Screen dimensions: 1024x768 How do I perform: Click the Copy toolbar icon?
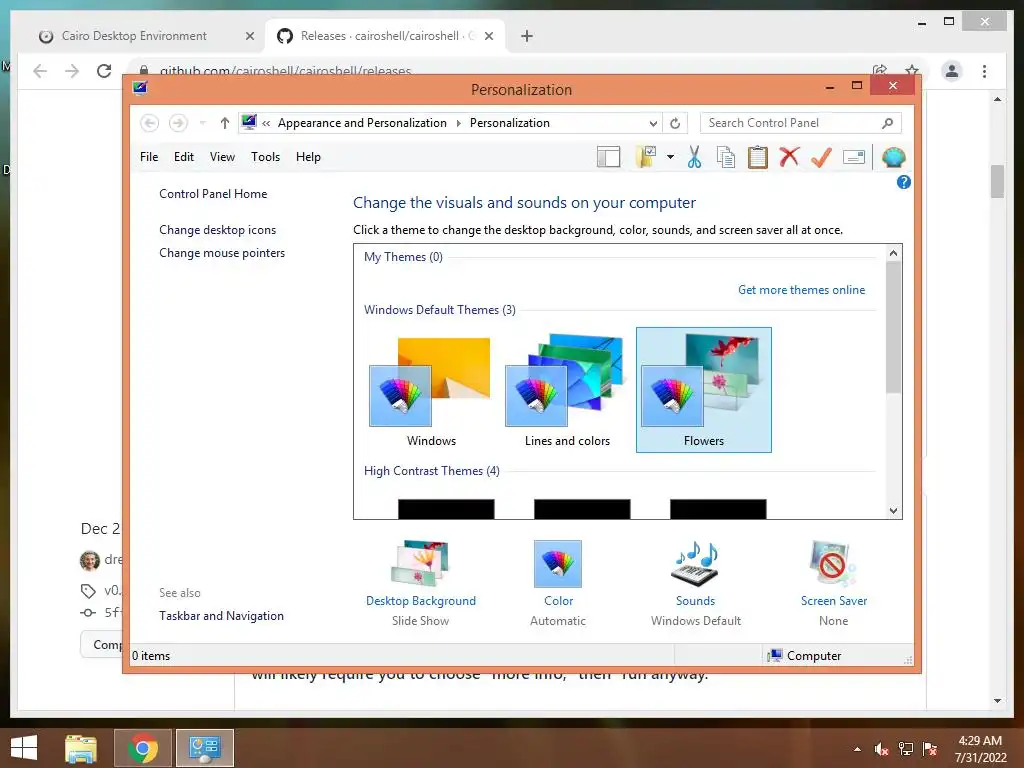726,157
